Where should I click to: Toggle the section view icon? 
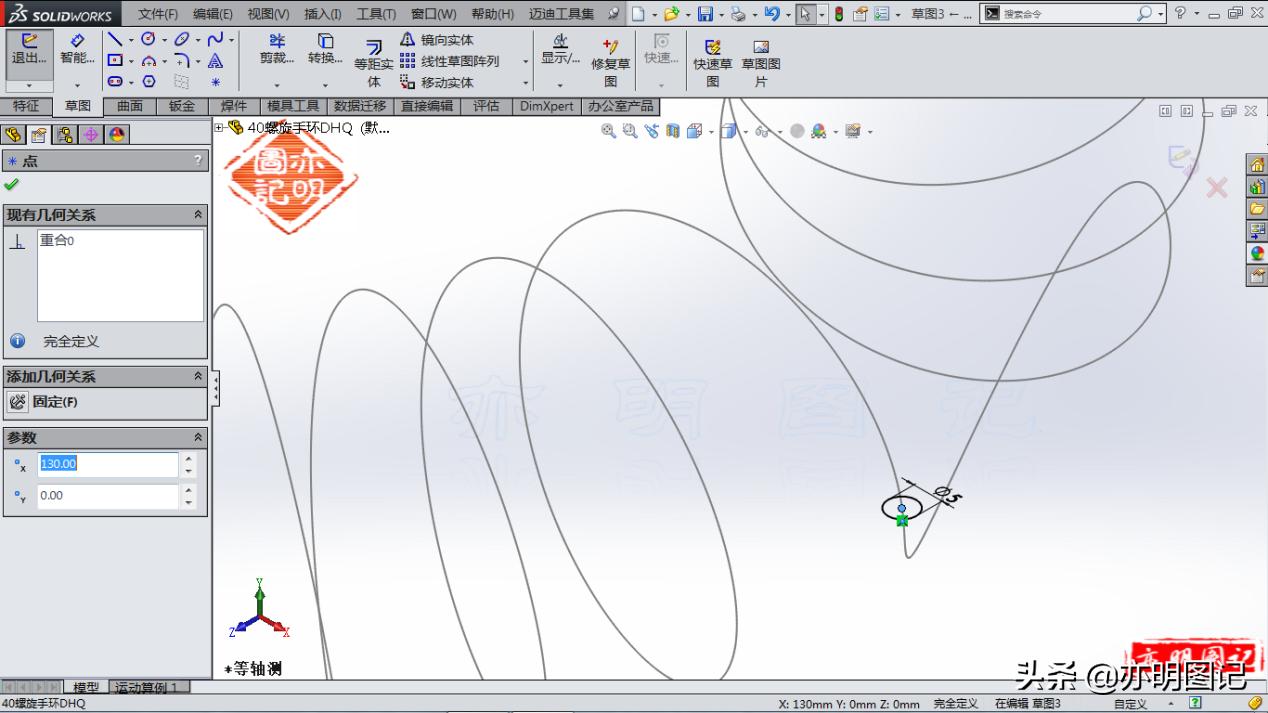[x=671, y=131]
